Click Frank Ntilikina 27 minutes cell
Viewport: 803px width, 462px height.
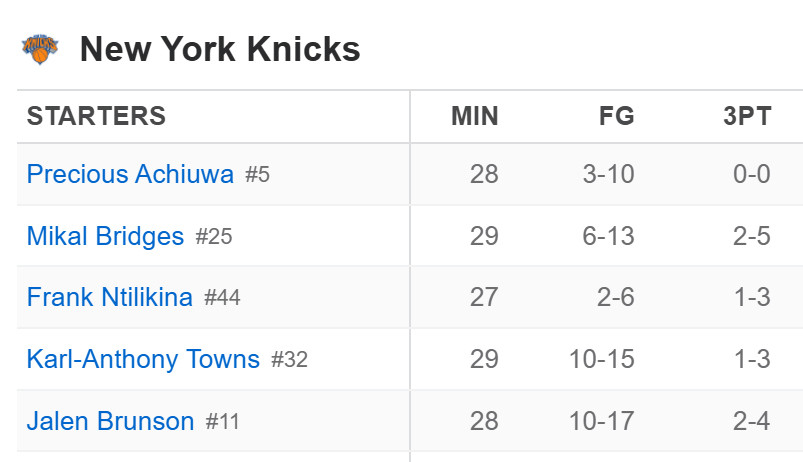(x=484, y=297)
